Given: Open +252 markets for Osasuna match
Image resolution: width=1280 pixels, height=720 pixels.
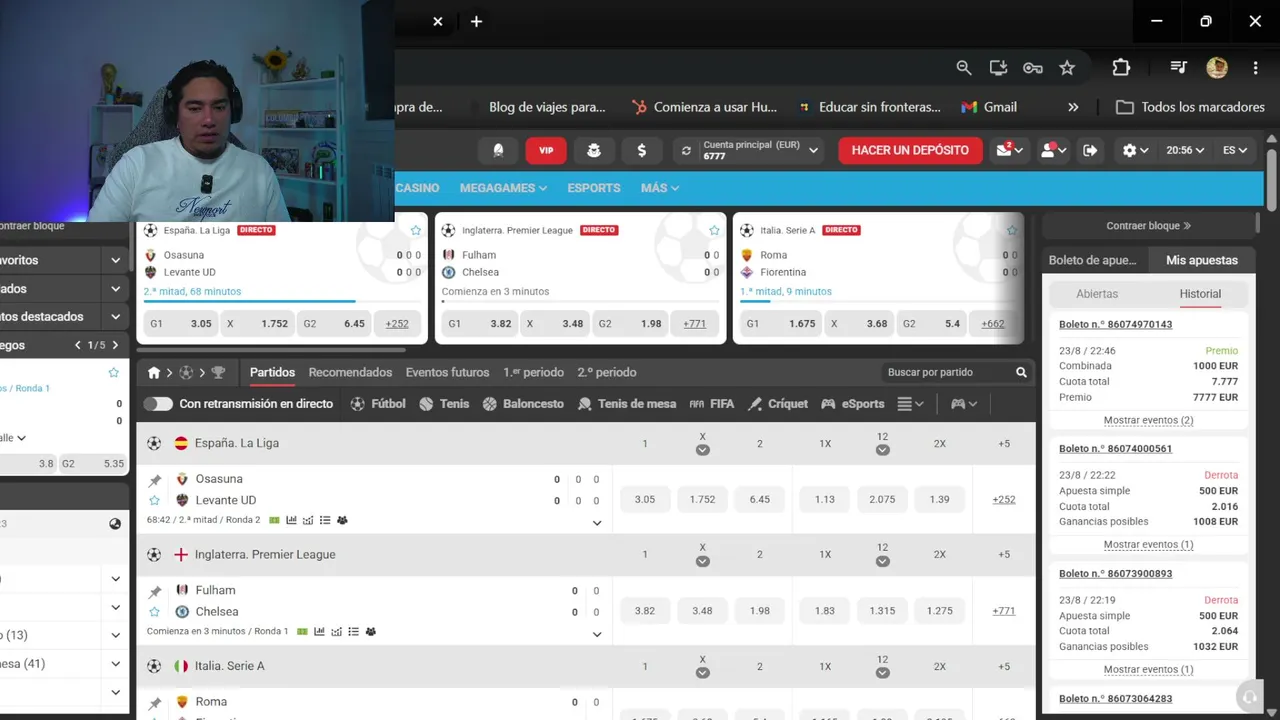Looking at the screenshot, I should [1004, 499].
